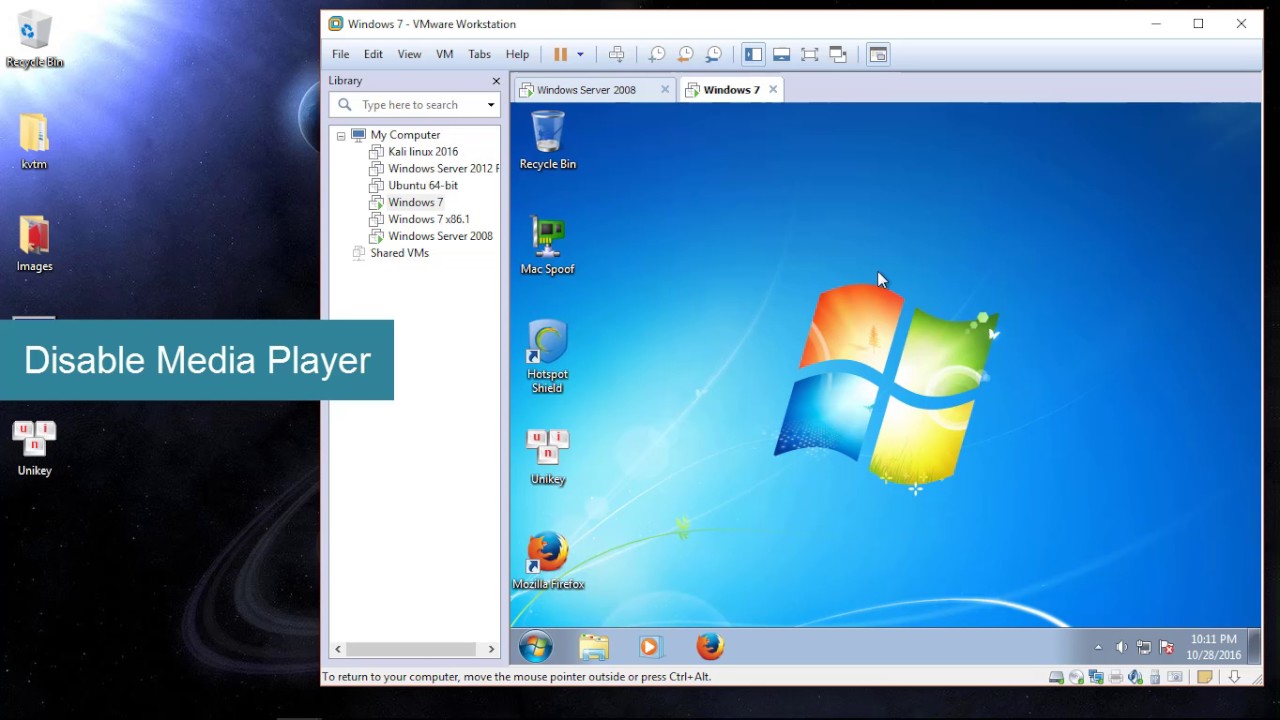Select Ubuntu 64-bit in the library
1280x720 pixels.
[414, 186]
